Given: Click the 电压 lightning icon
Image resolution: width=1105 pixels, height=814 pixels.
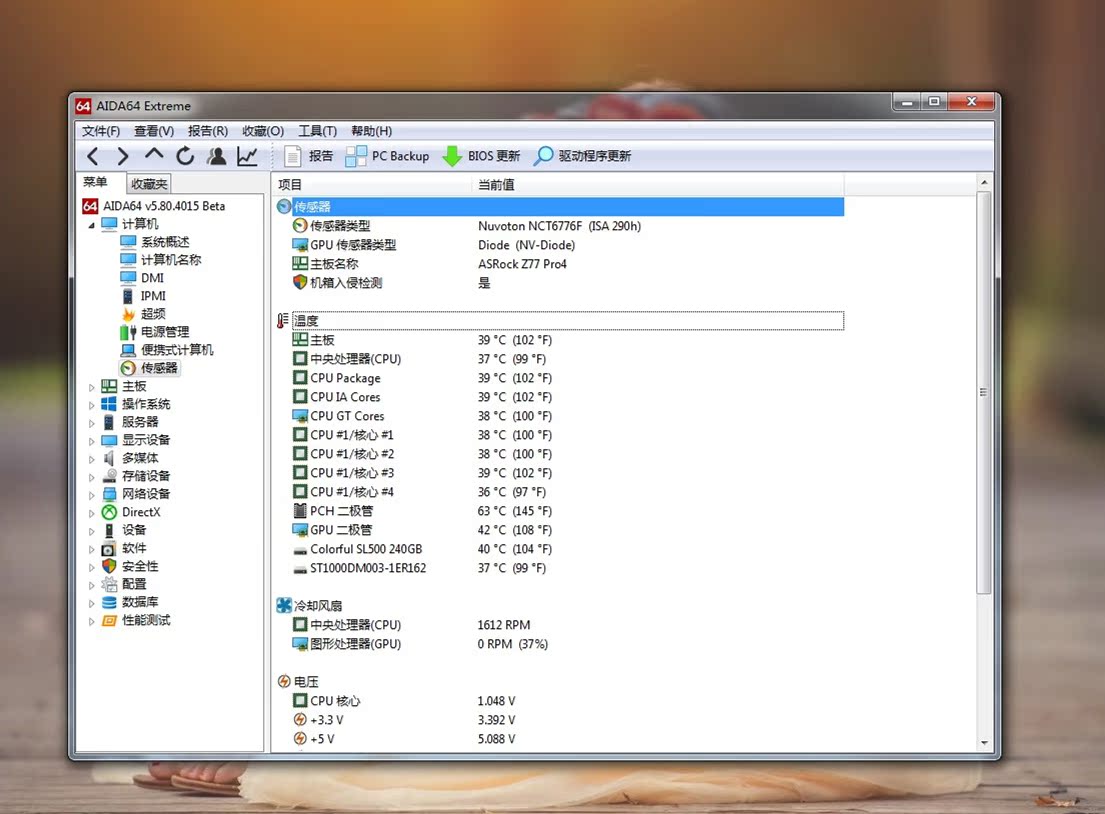Looking at the screenshot, I should [x=284, y=682].
